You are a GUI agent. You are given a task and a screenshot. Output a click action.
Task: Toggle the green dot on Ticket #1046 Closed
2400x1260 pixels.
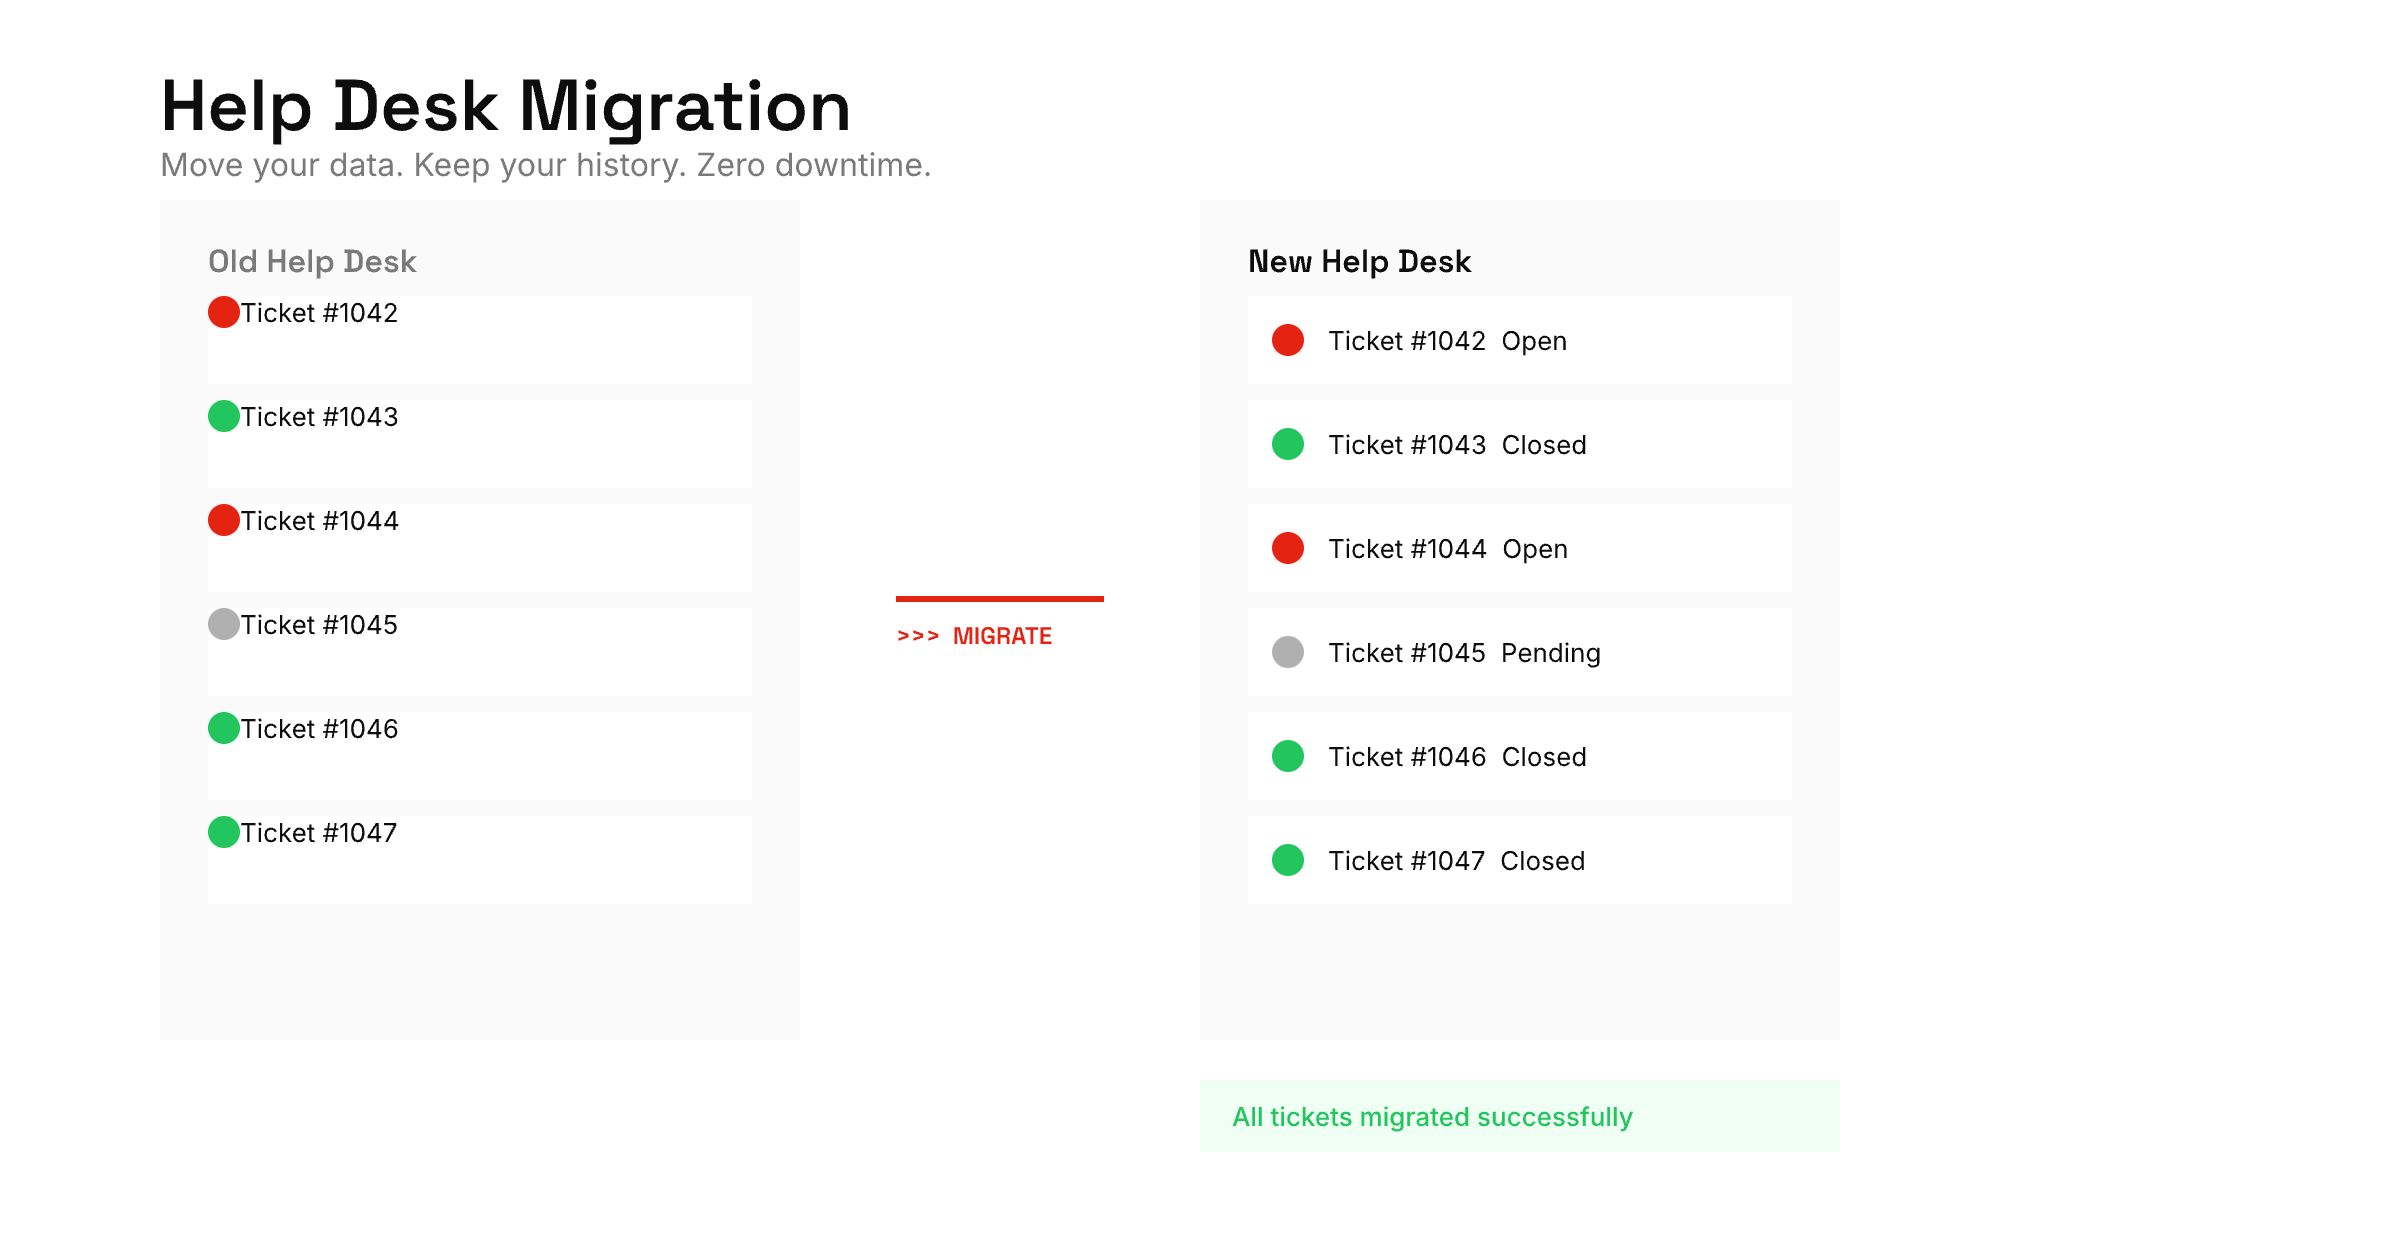click(x=1288, y=756)
